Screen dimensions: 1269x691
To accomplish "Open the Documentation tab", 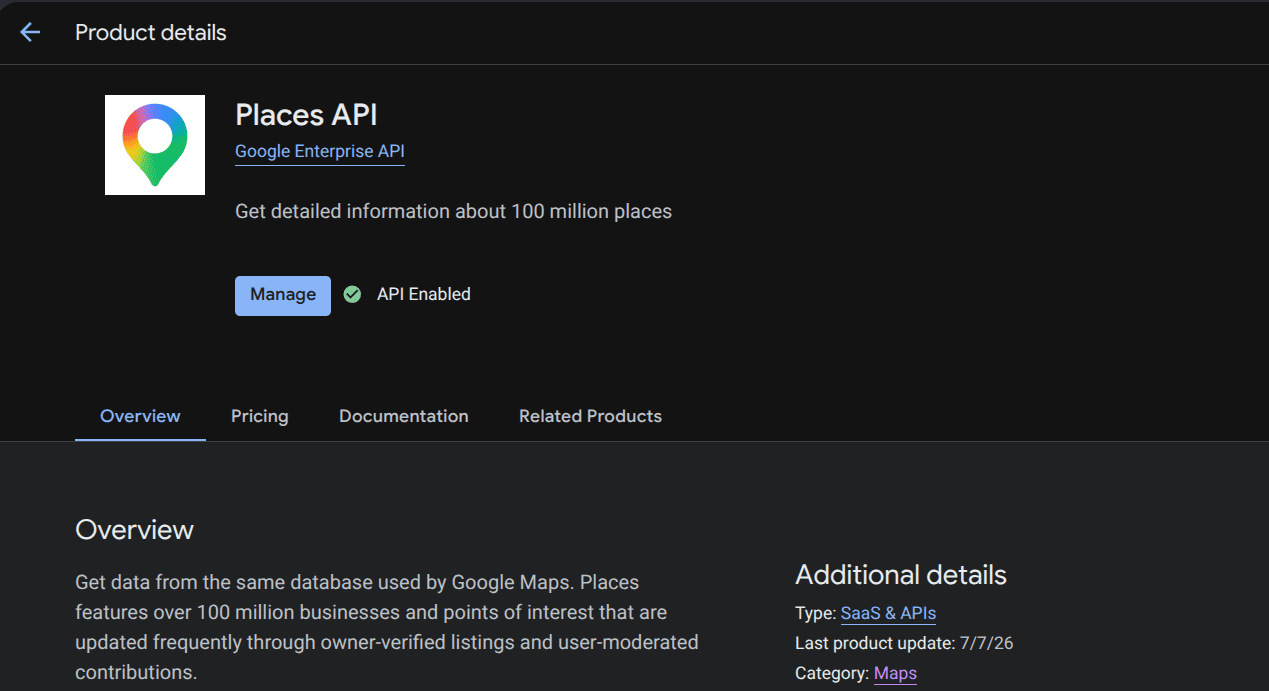I will click(x=404, y=416).
